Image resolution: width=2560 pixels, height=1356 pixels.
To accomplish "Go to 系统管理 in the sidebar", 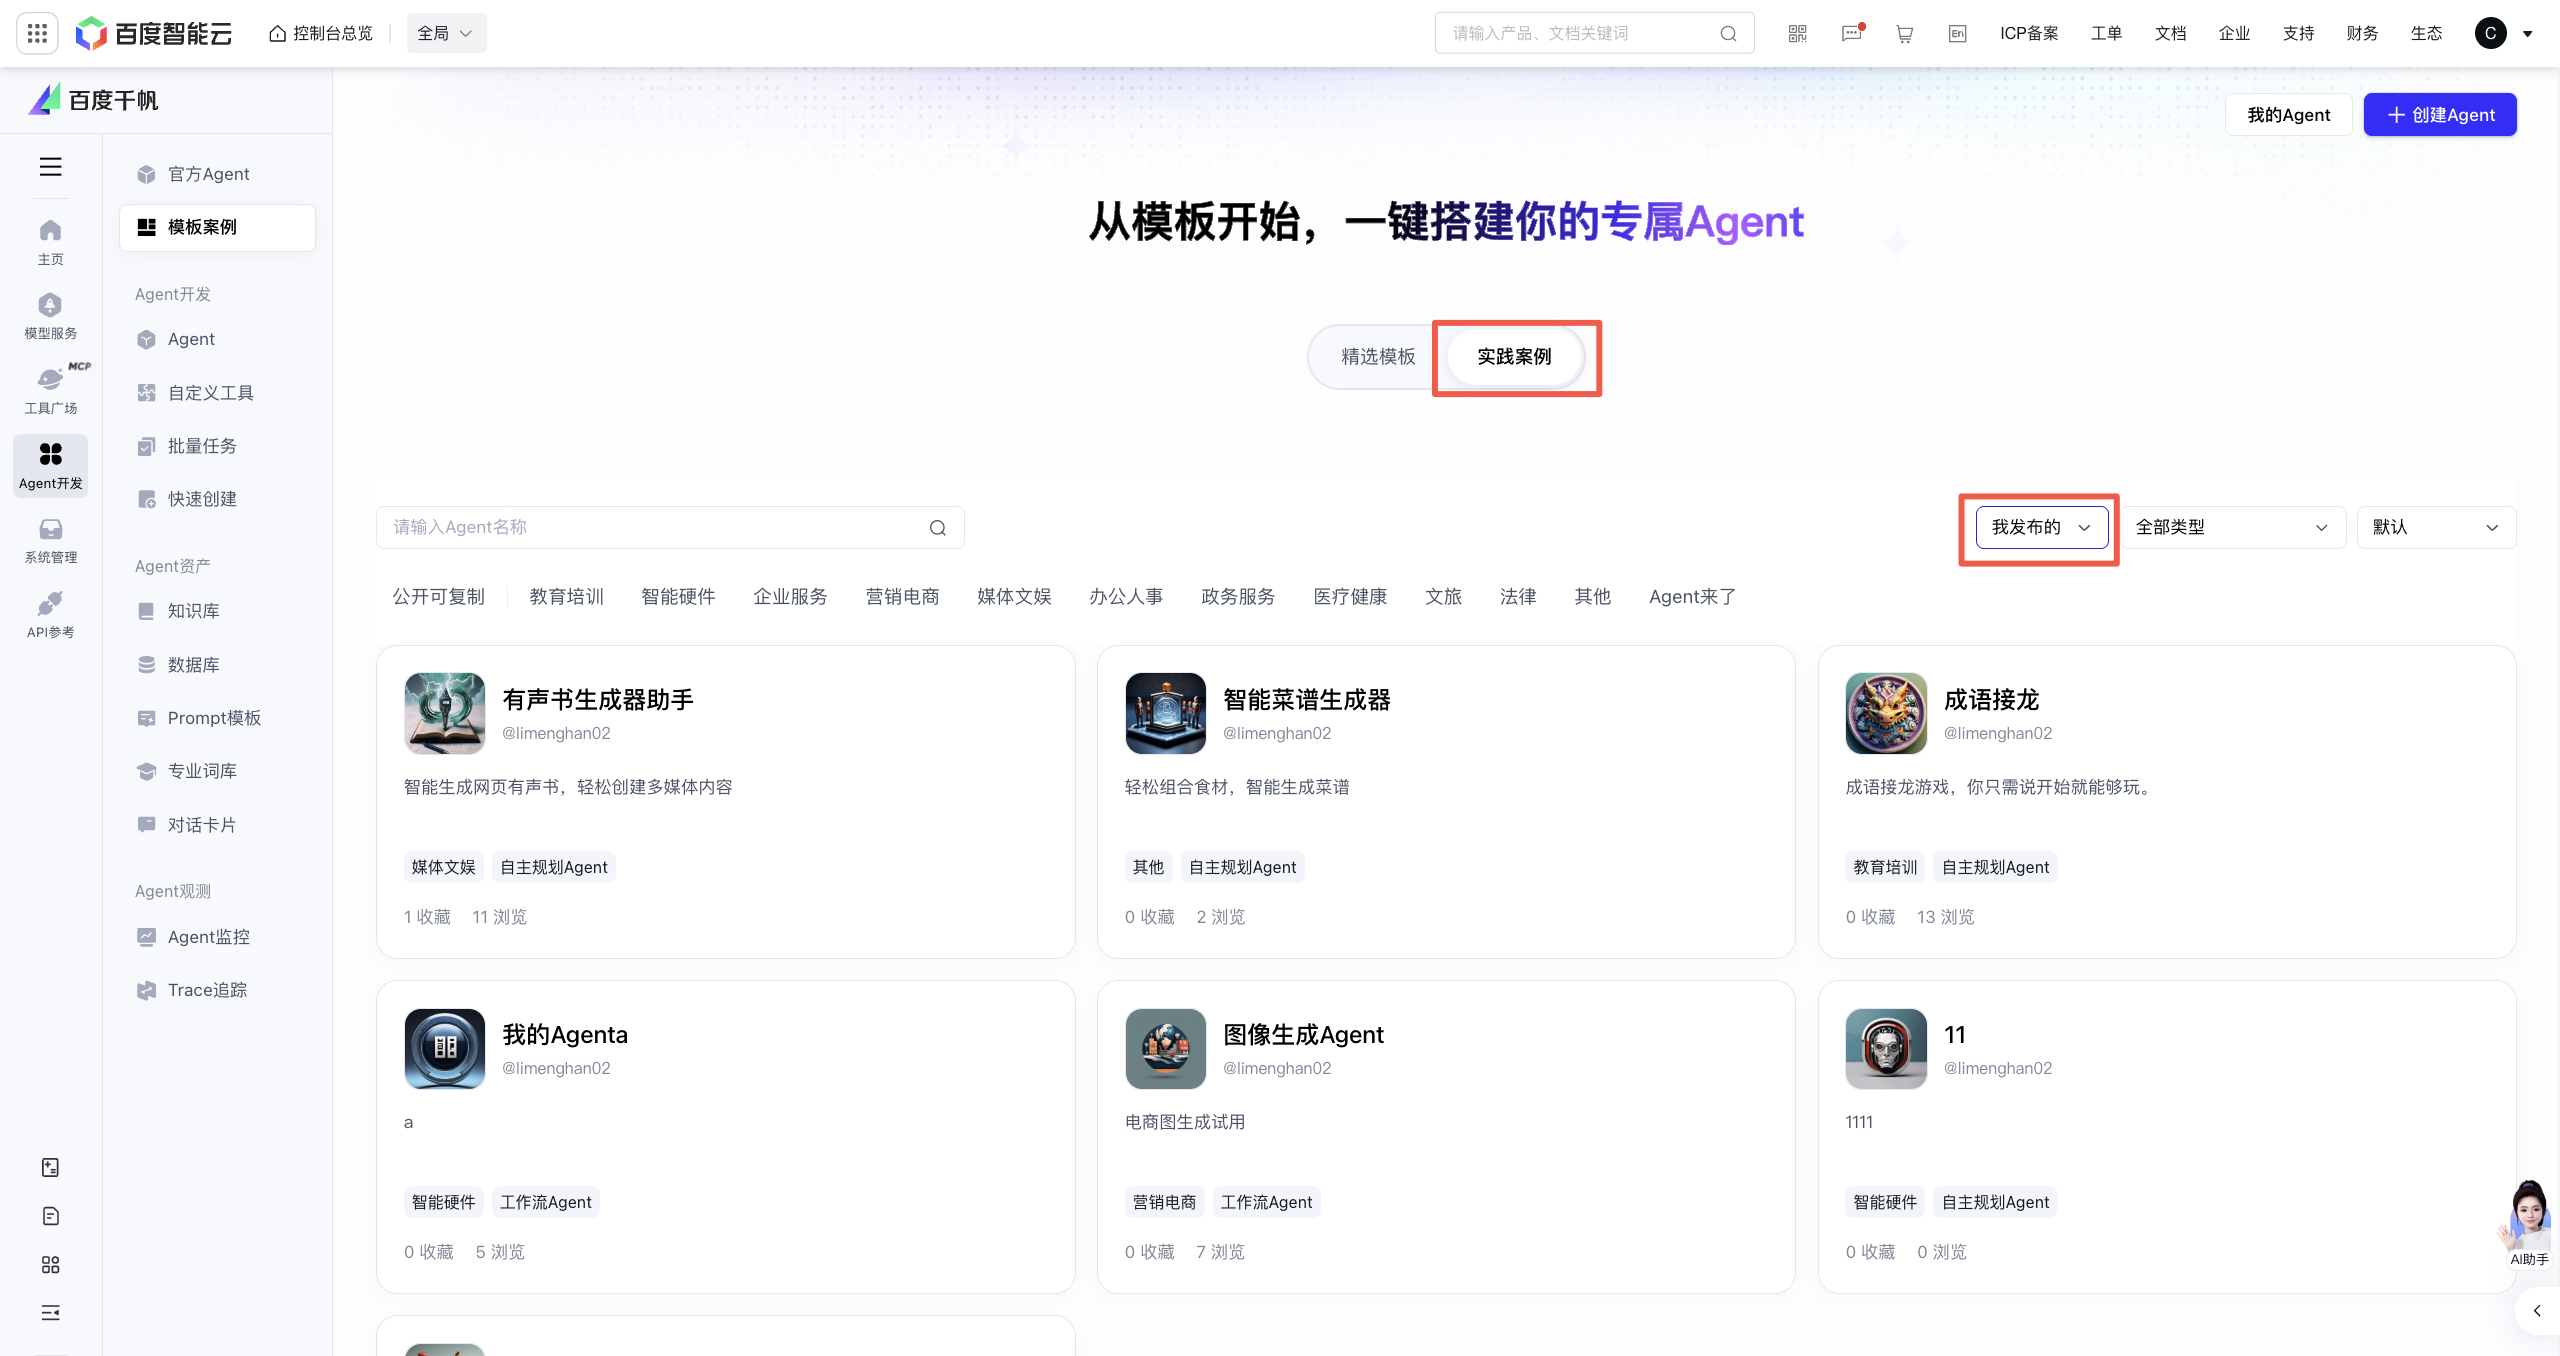I will [50, 540].
